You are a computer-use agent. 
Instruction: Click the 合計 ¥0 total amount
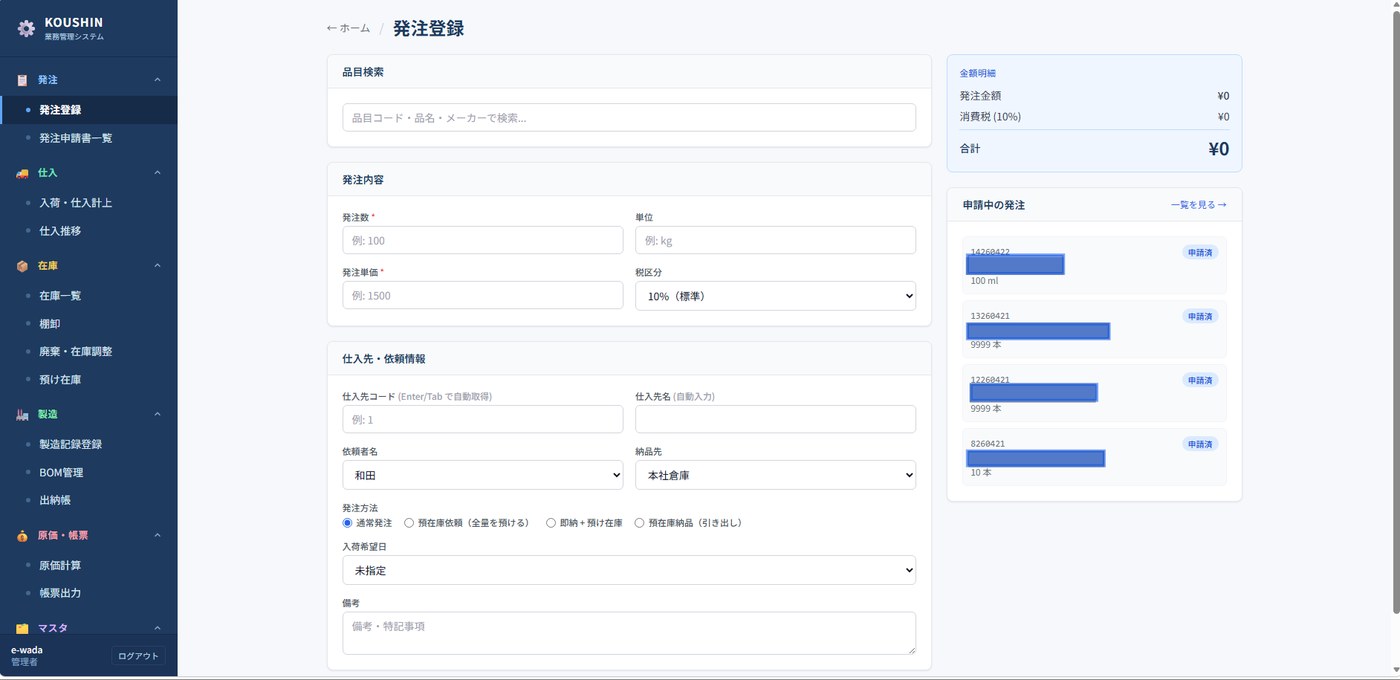1219,149
